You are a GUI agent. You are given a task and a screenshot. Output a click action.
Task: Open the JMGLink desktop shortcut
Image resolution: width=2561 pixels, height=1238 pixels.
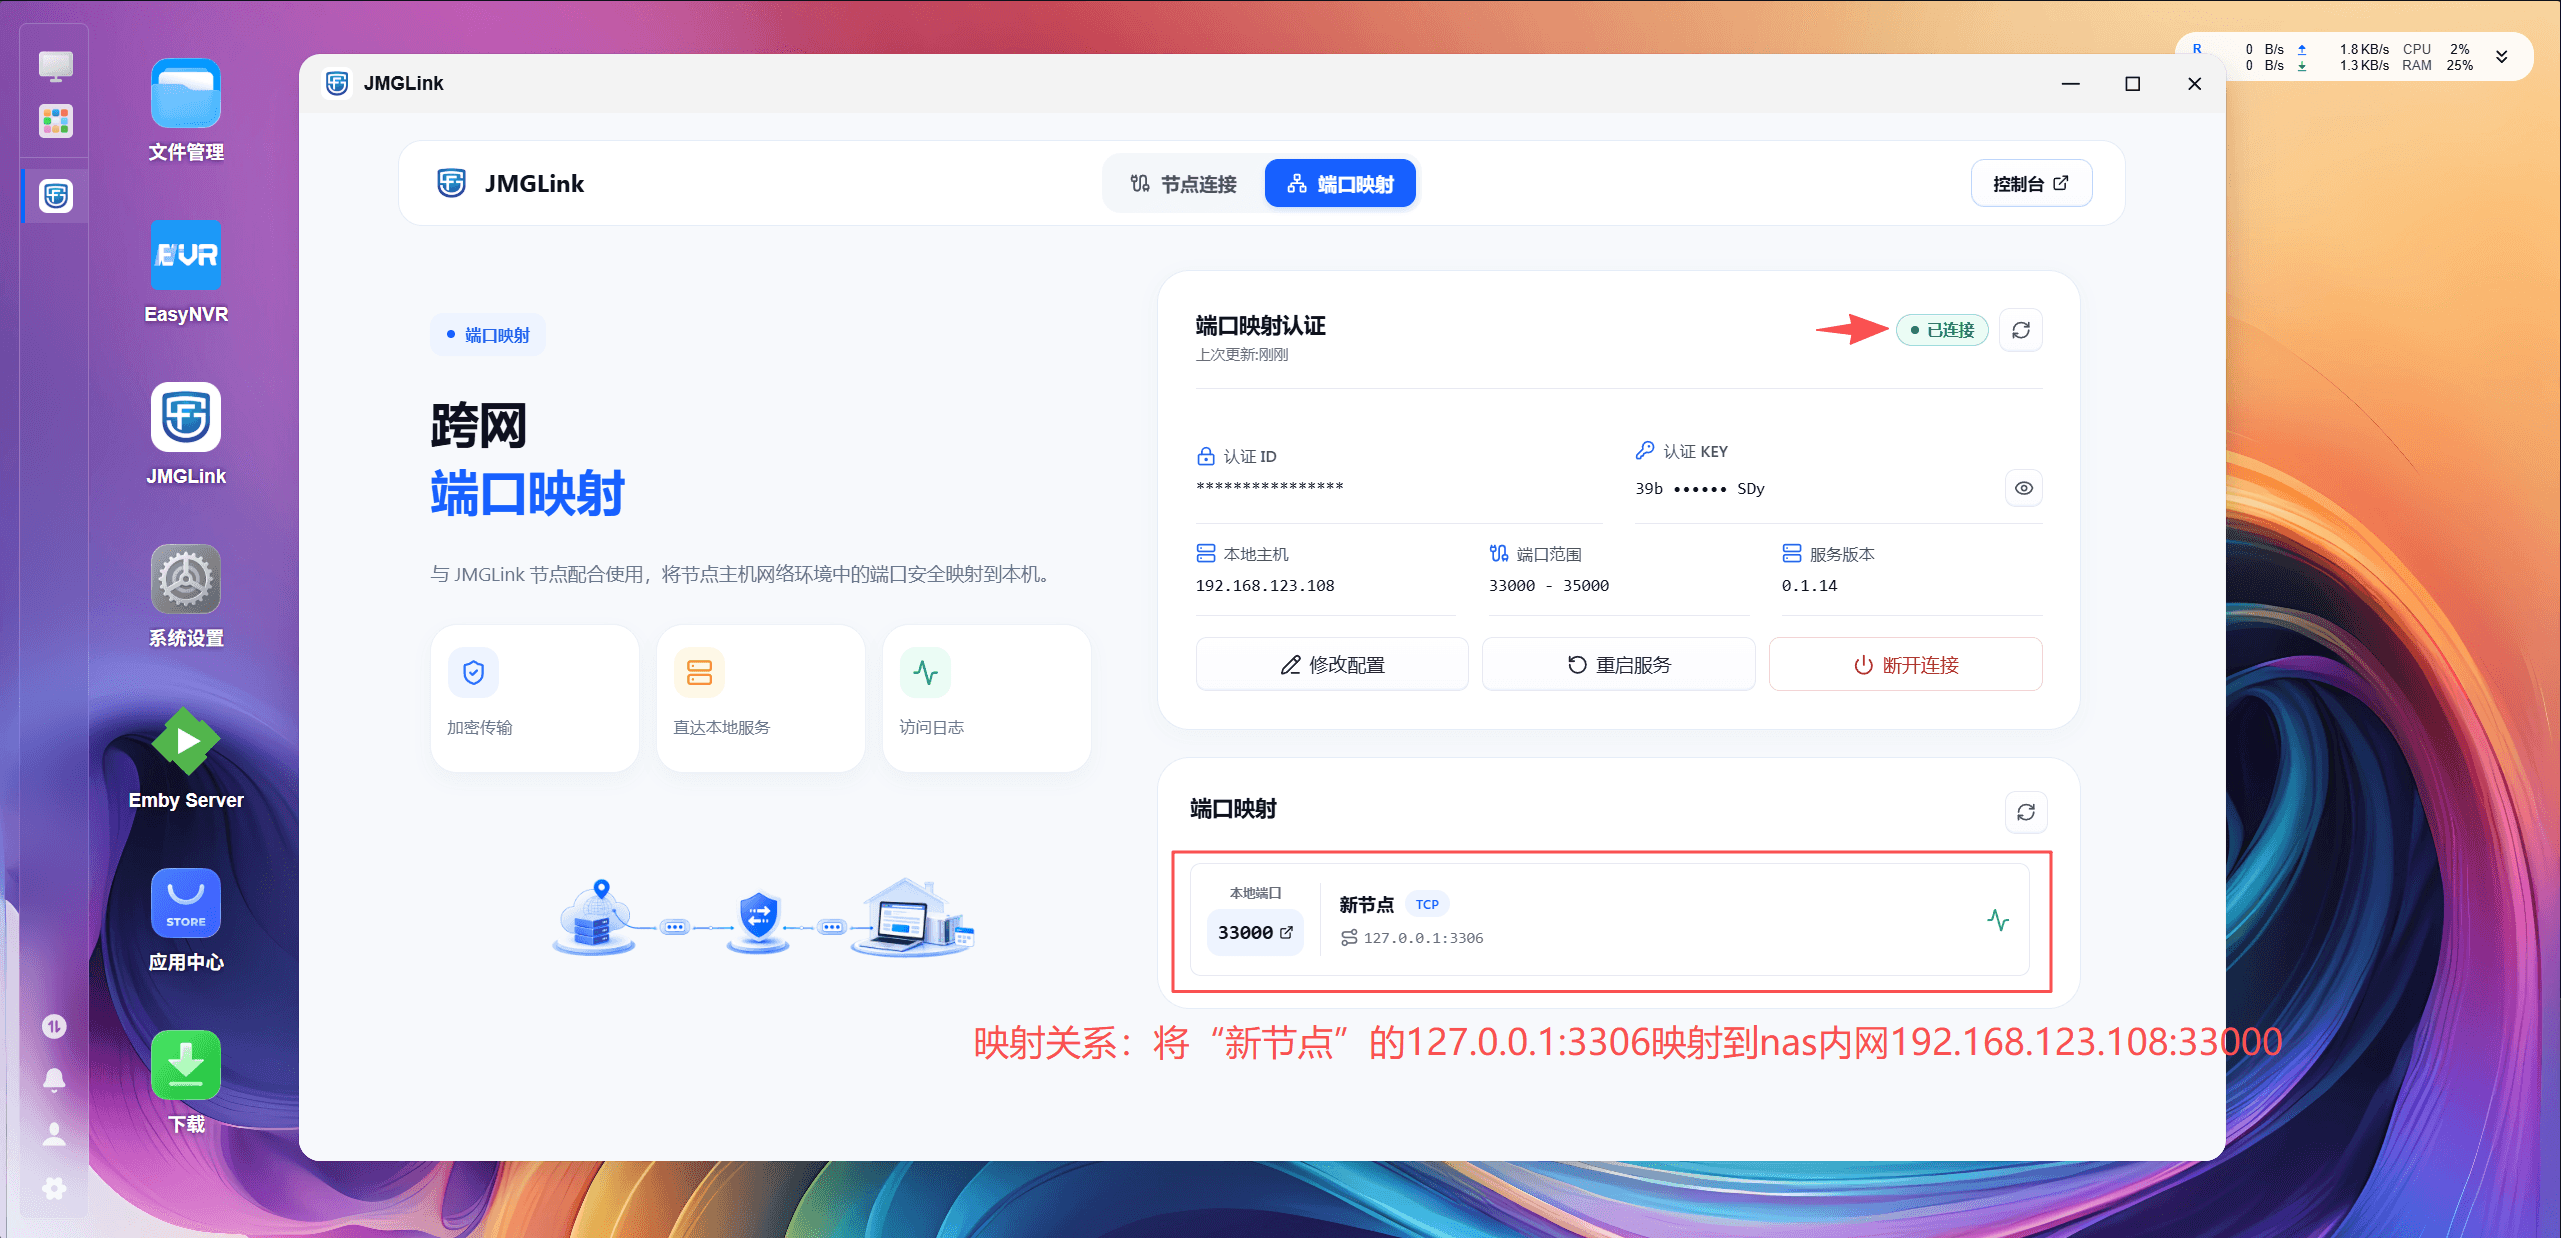coord(186,418)
